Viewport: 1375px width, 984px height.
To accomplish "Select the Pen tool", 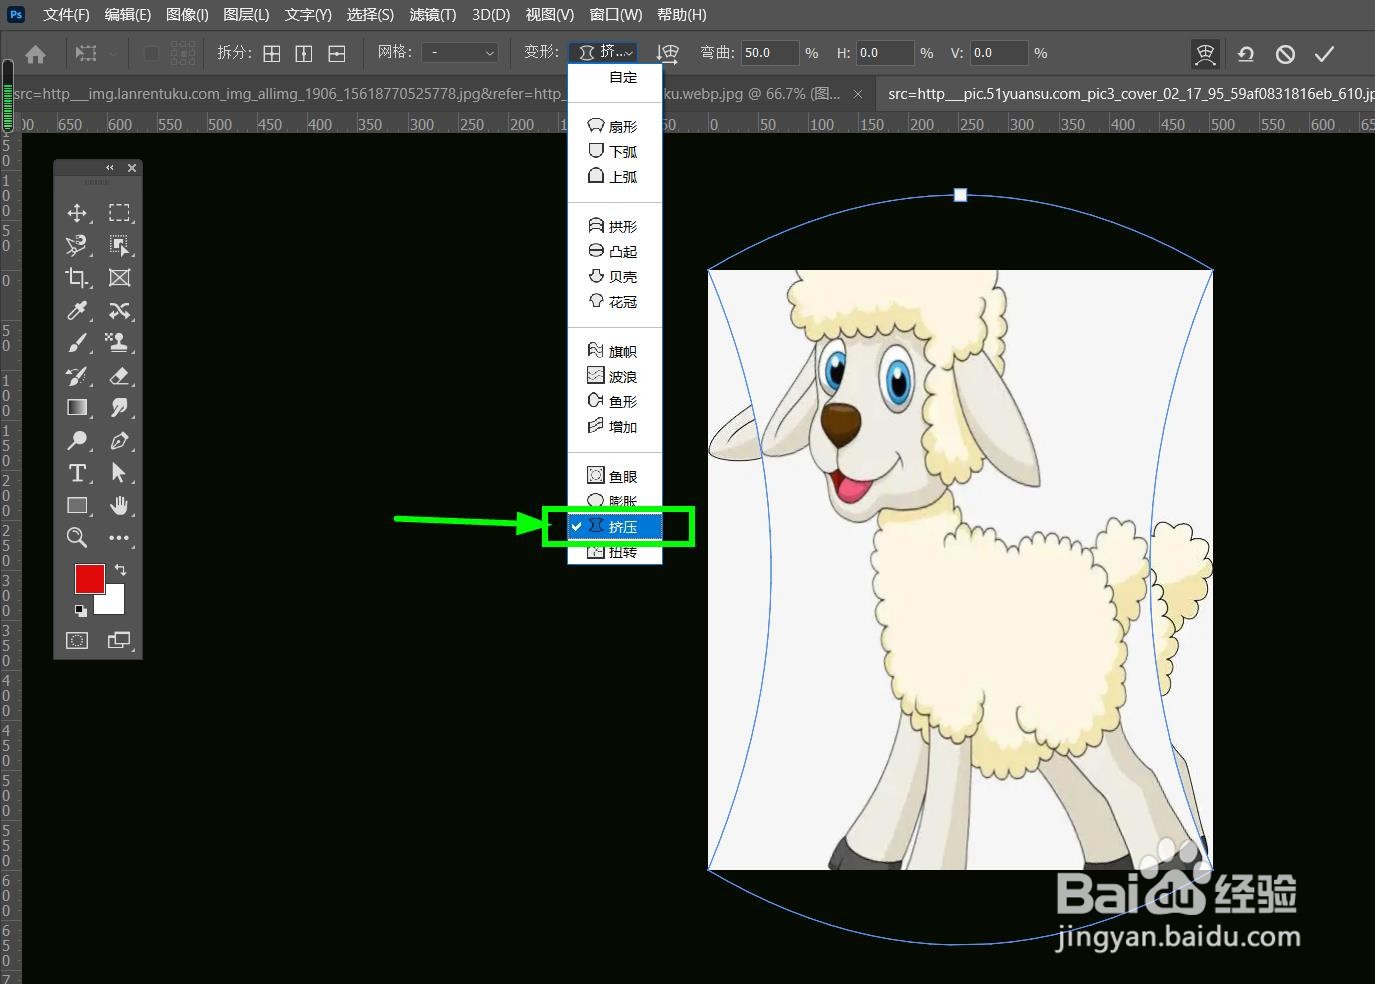I will pos(120,440).
